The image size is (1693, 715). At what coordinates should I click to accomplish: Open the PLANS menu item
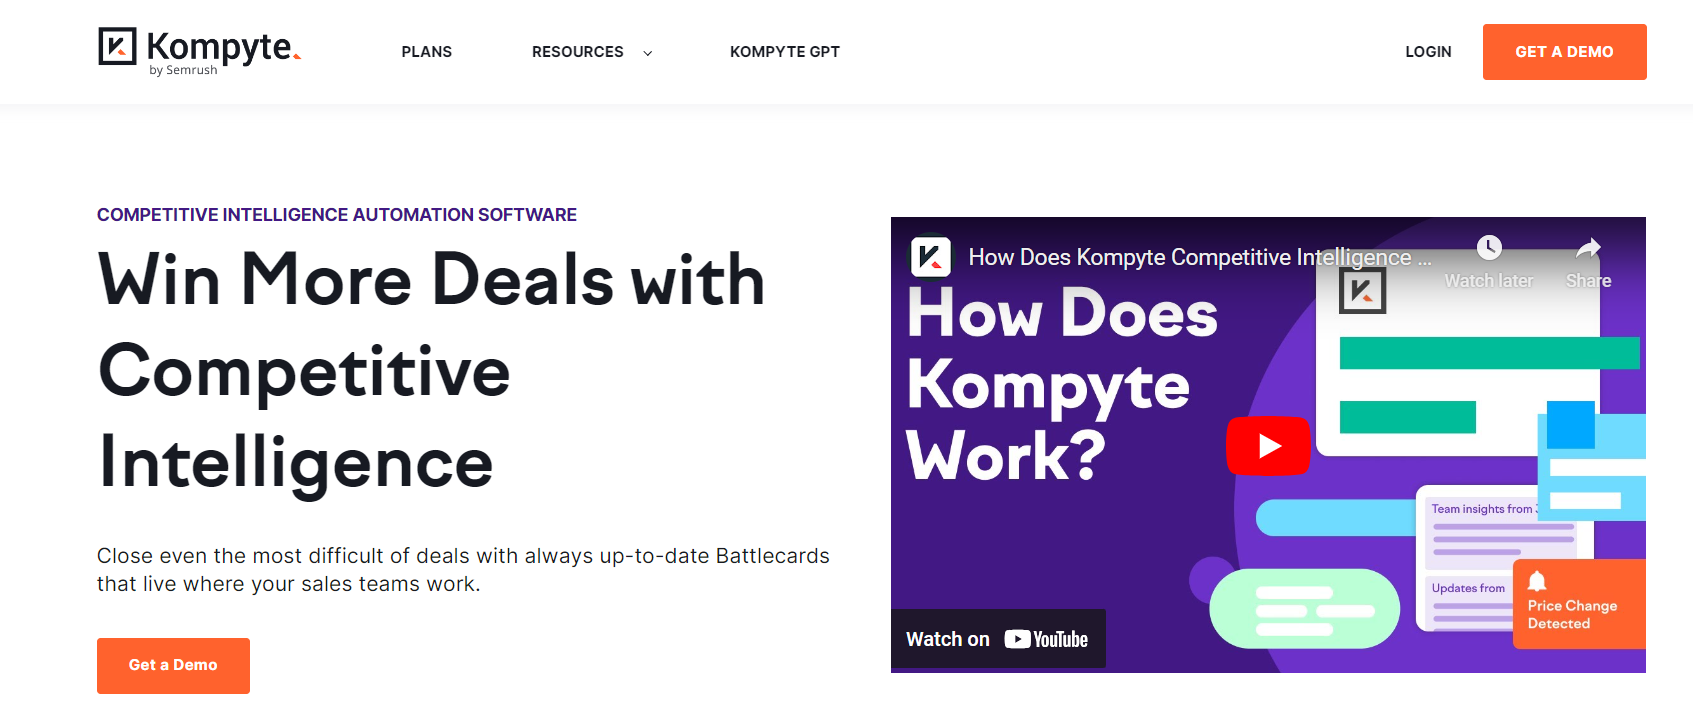[x=426, y=51]
